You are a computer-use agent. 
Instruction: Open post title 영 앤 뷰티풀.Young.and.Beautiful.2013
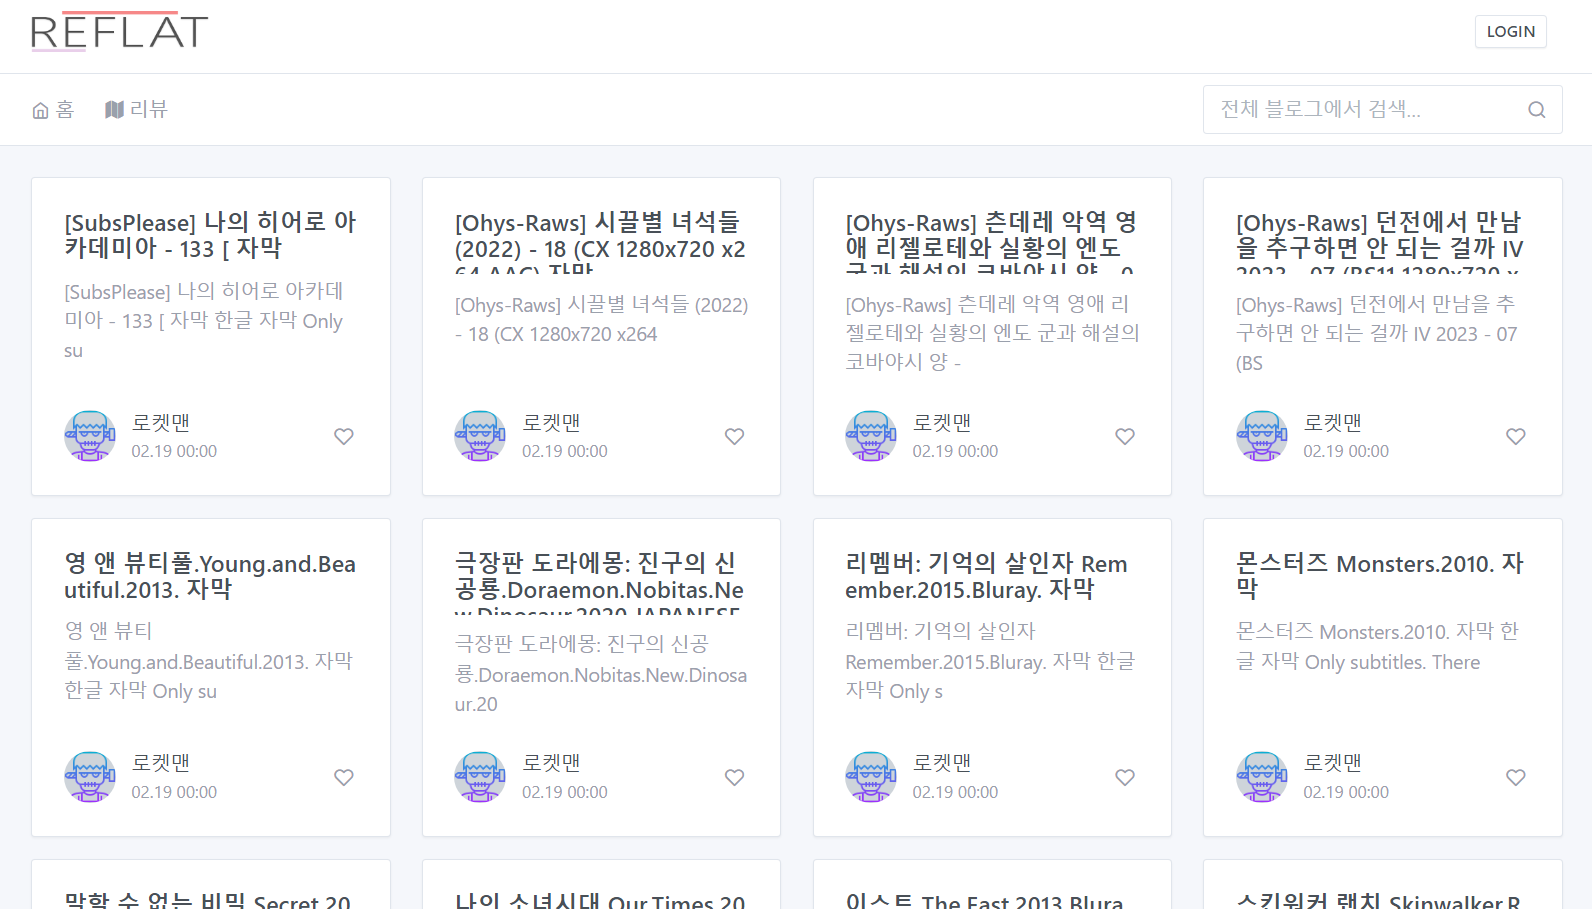point(210,576)
